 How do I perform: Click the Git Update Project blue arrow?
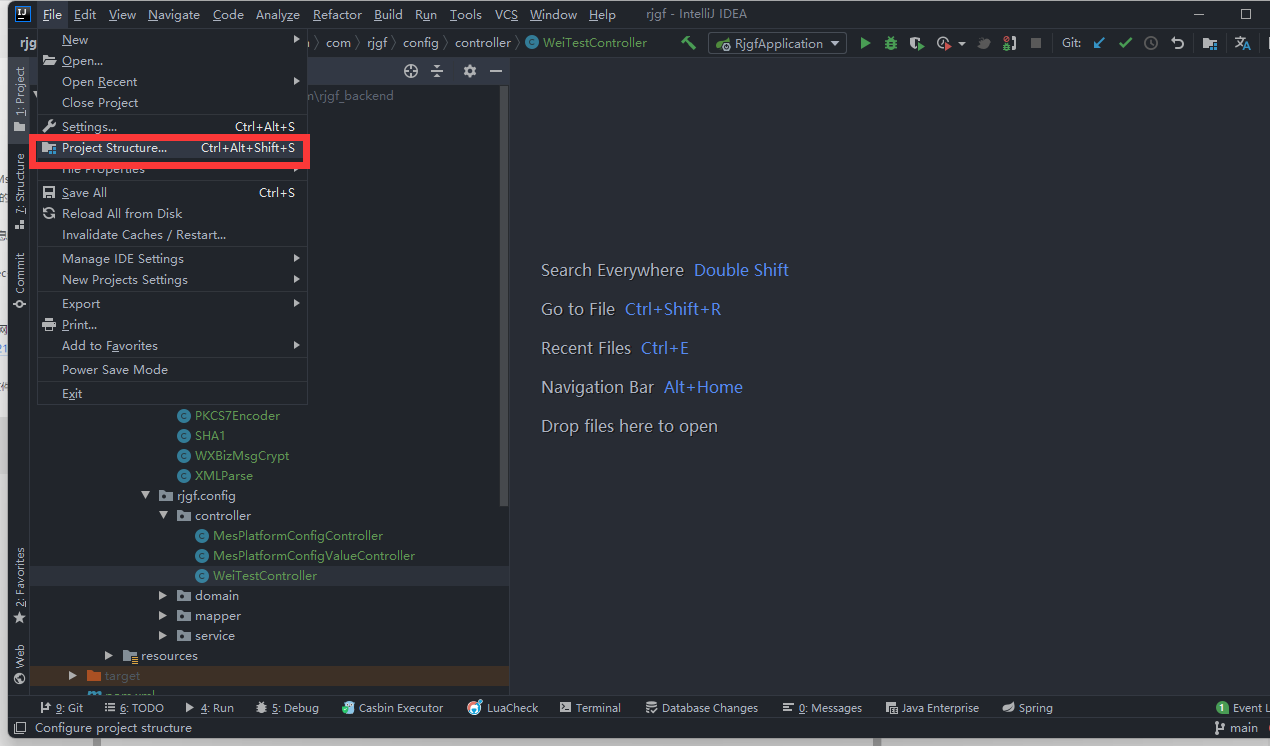click(x=1100, y=43)
